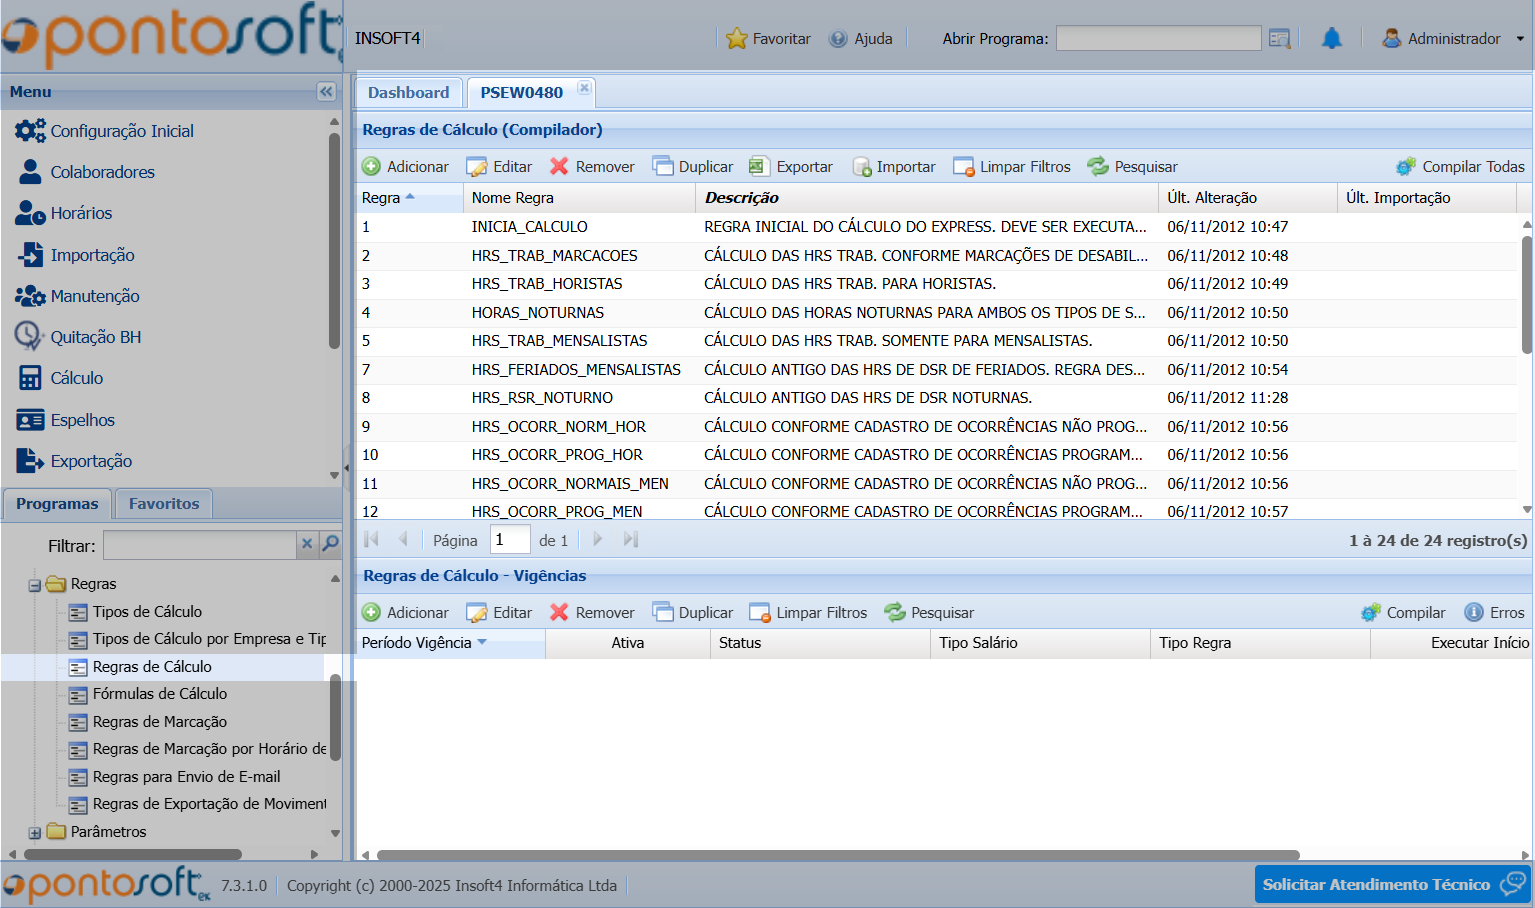1535x908 pixels.
Task: Switch to the Dashboard tab
Action: [x=408, y=93]
